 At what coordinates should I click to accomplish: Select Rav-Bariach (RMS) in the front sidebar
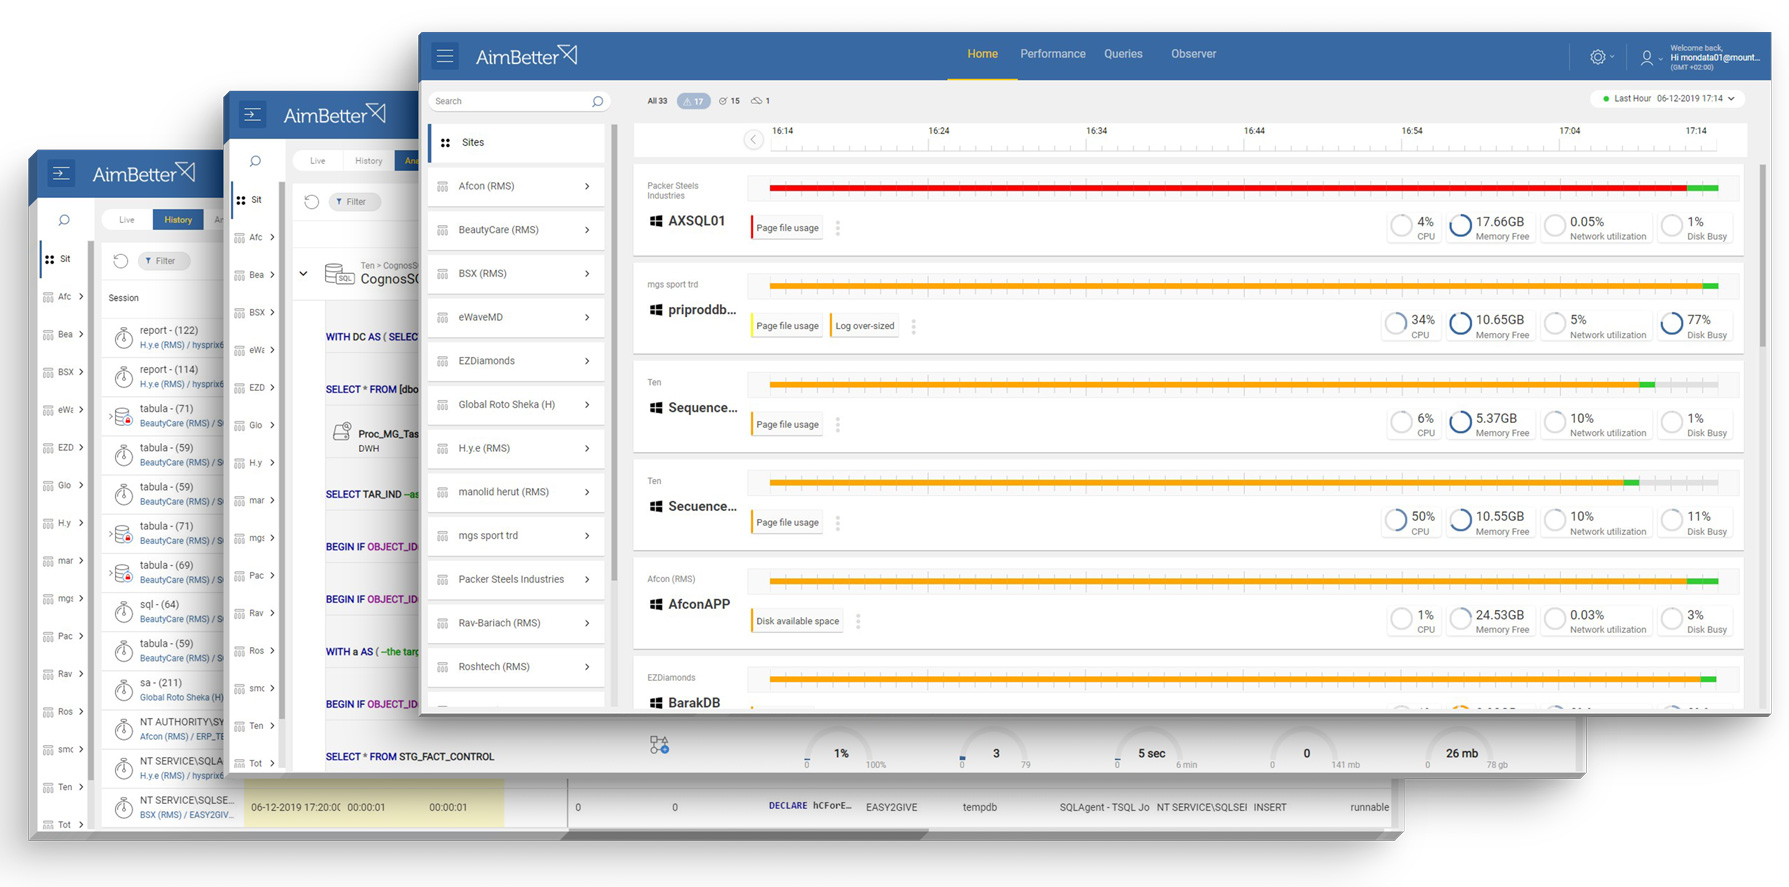click(516, 623)
